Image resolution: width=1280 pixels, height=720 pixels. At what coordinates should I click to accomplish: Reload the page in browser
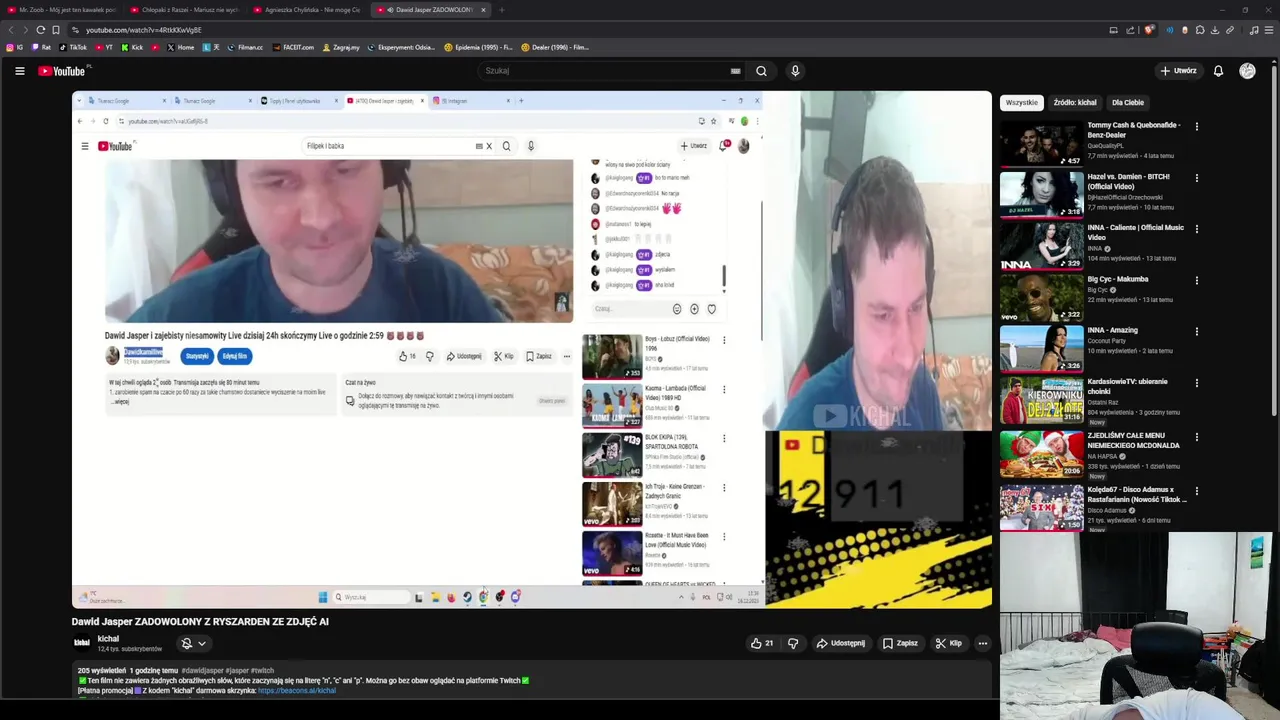[40, 30]
